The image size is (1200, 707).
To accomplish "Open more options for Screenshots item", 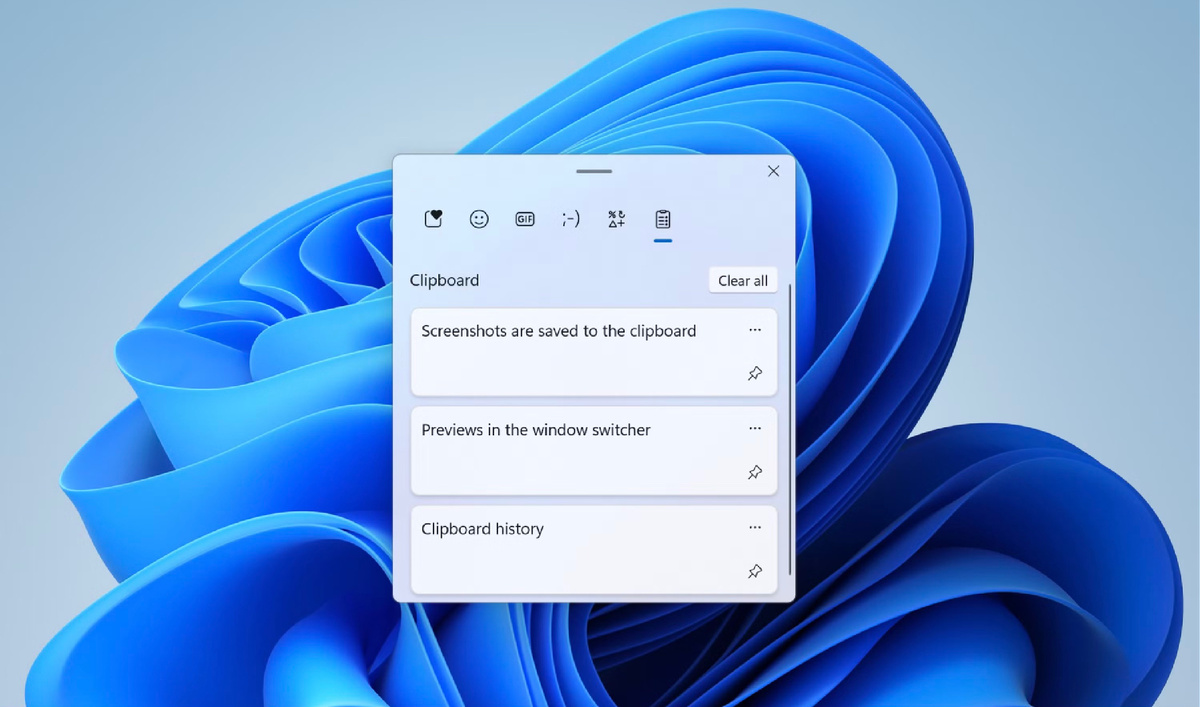I will [x=755, y=330].
